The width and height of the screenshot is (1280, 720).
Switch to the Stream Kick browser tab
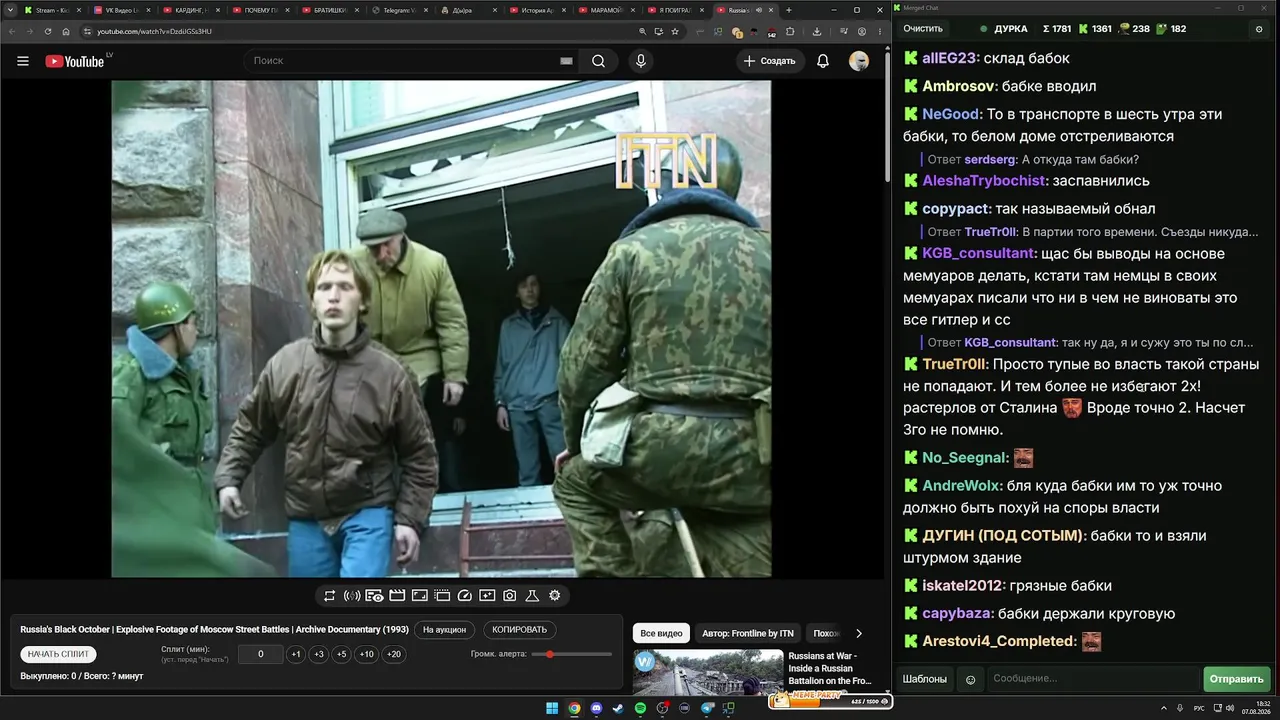point(52,10)
